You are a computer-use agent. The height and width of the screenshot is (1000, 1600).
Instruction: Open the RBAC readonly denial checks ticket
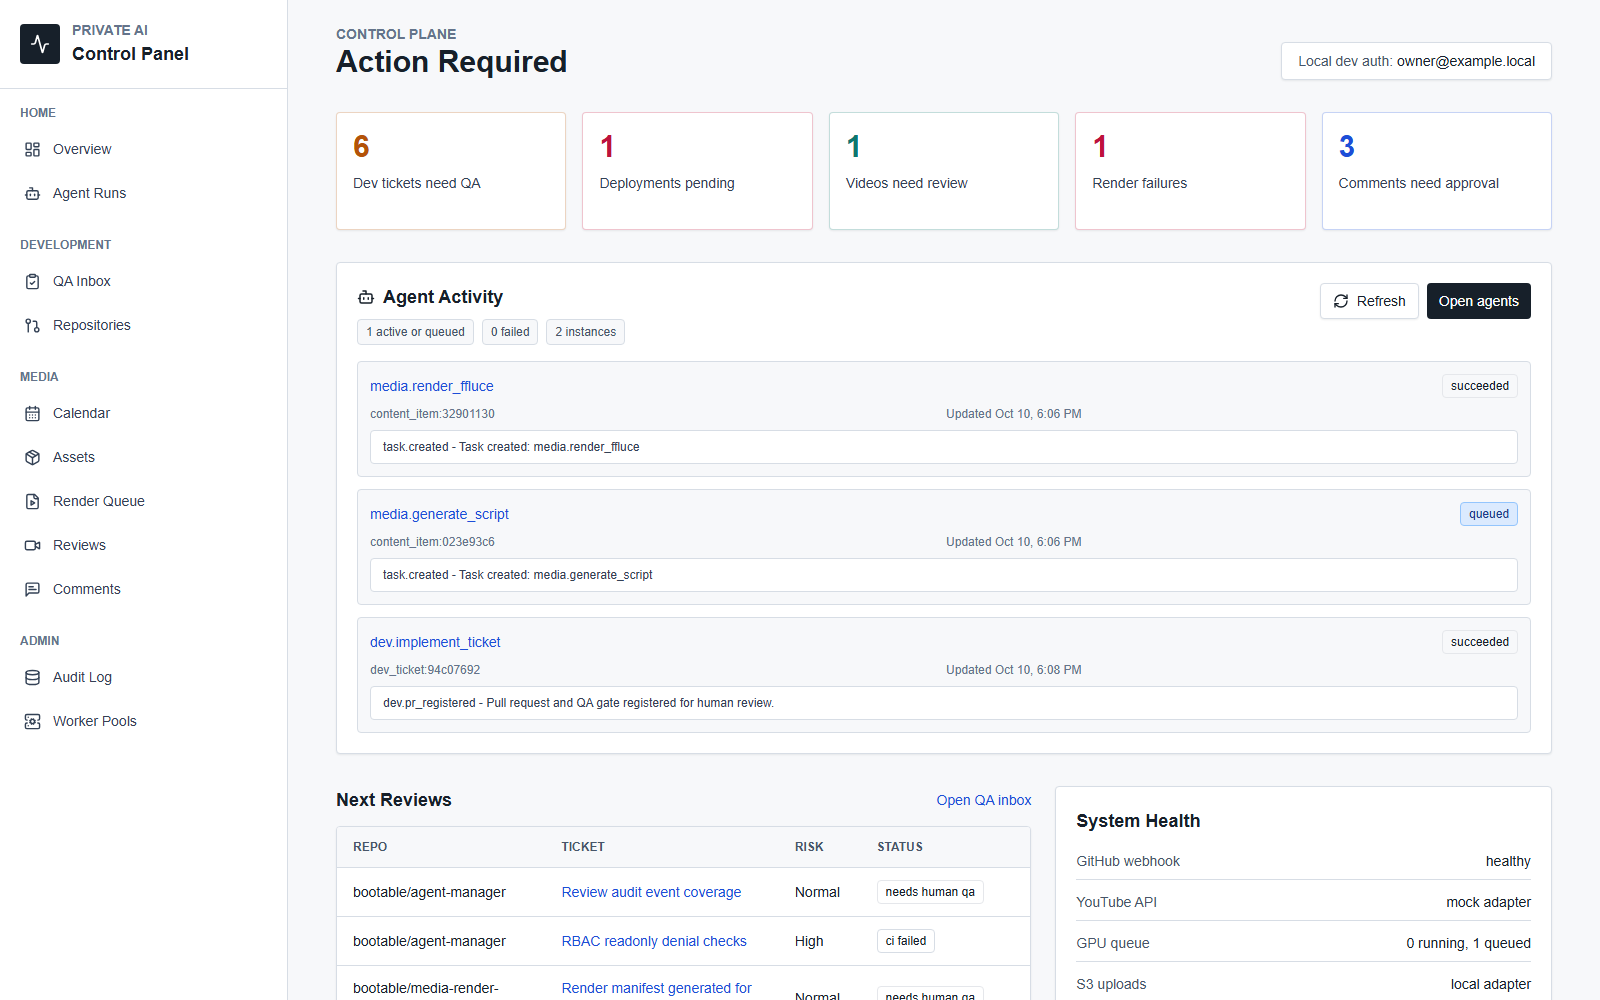[x=654, y=941]
